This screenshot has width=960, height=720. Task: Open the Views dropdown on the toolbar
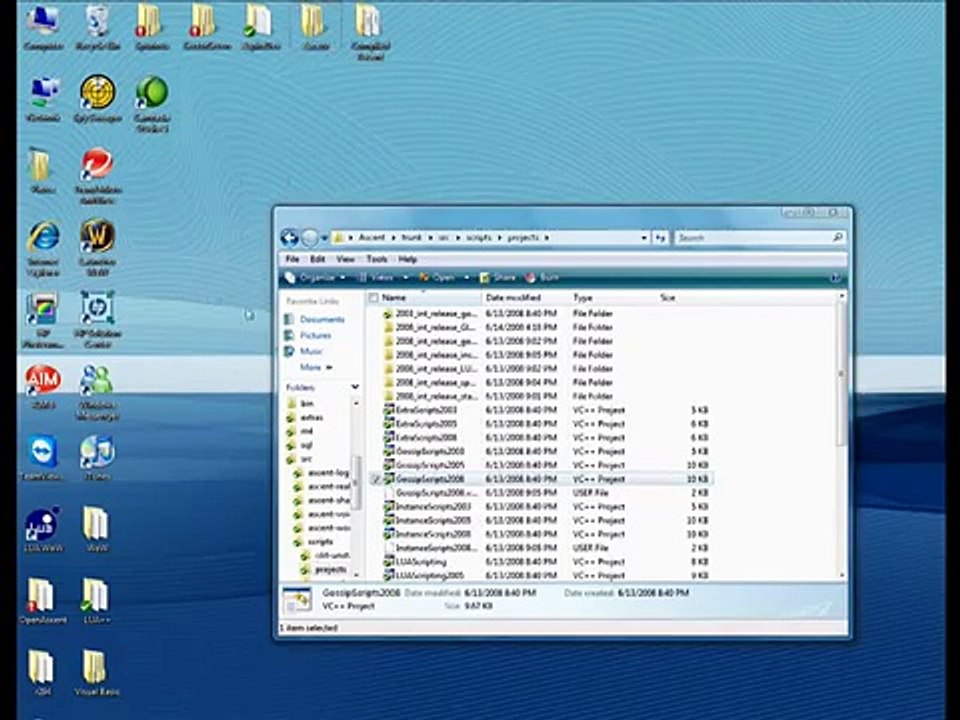click(382, 278)
